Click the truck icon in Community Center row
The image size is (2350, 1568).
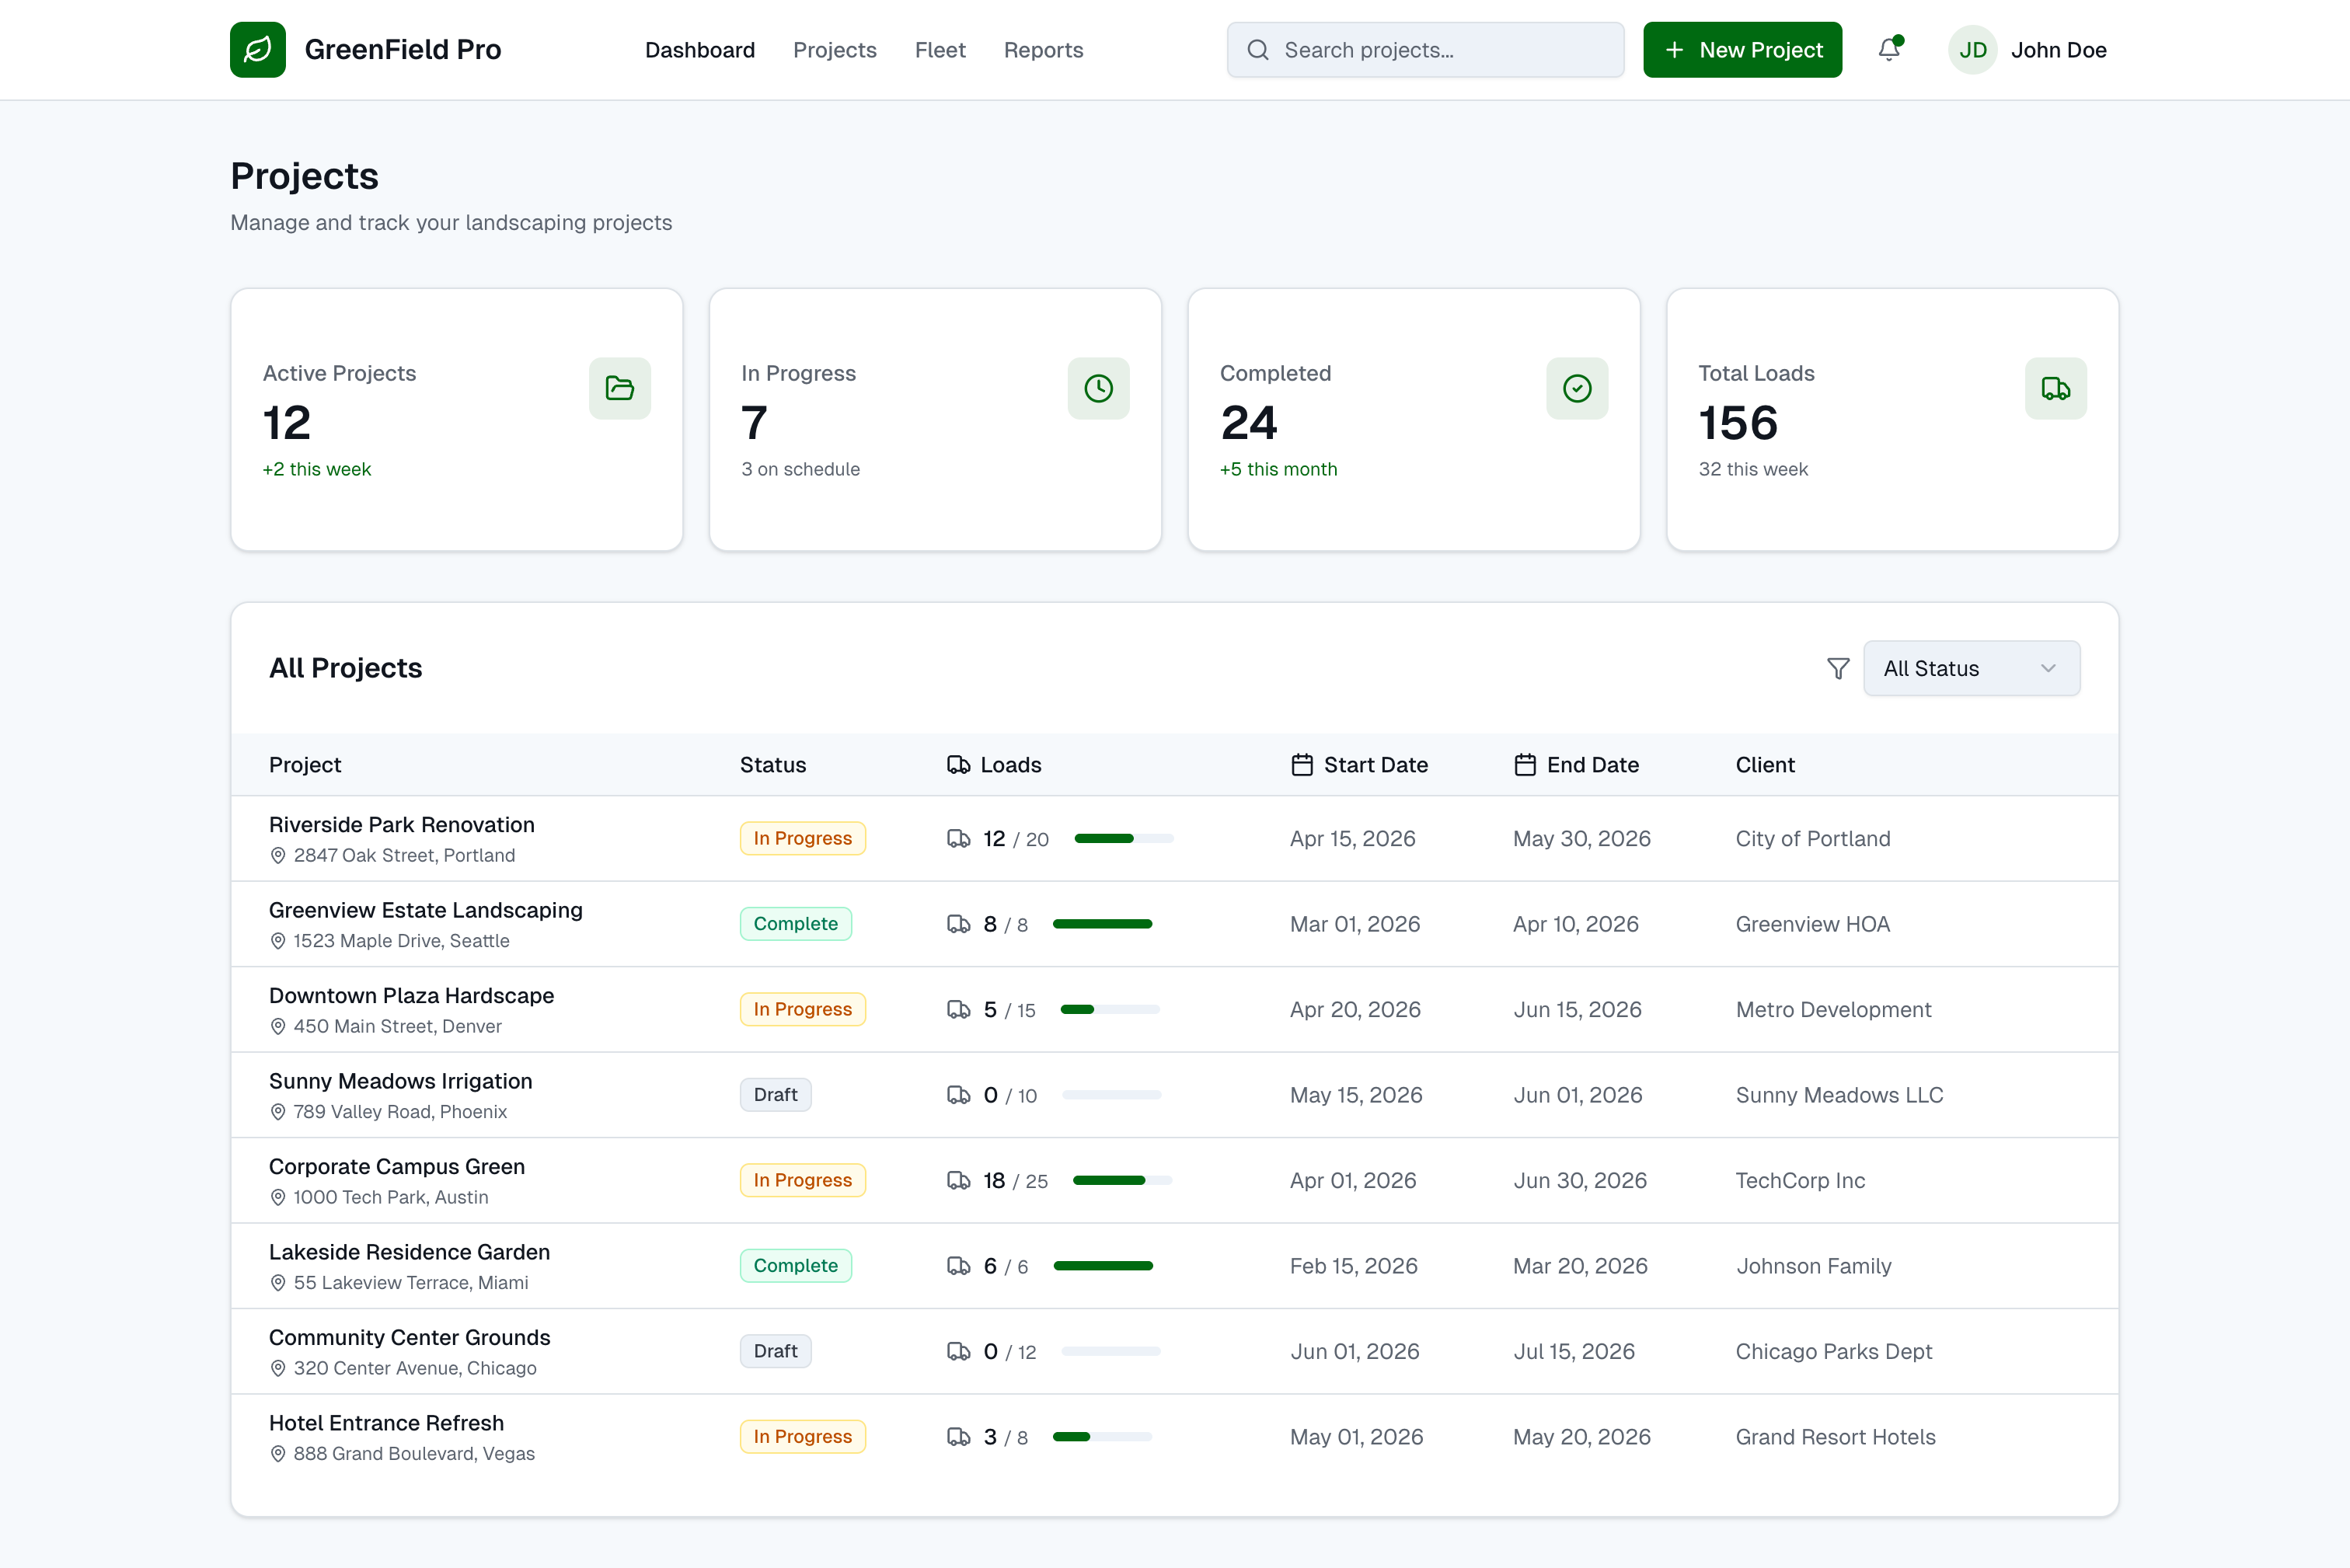[x=958, y=1351]
